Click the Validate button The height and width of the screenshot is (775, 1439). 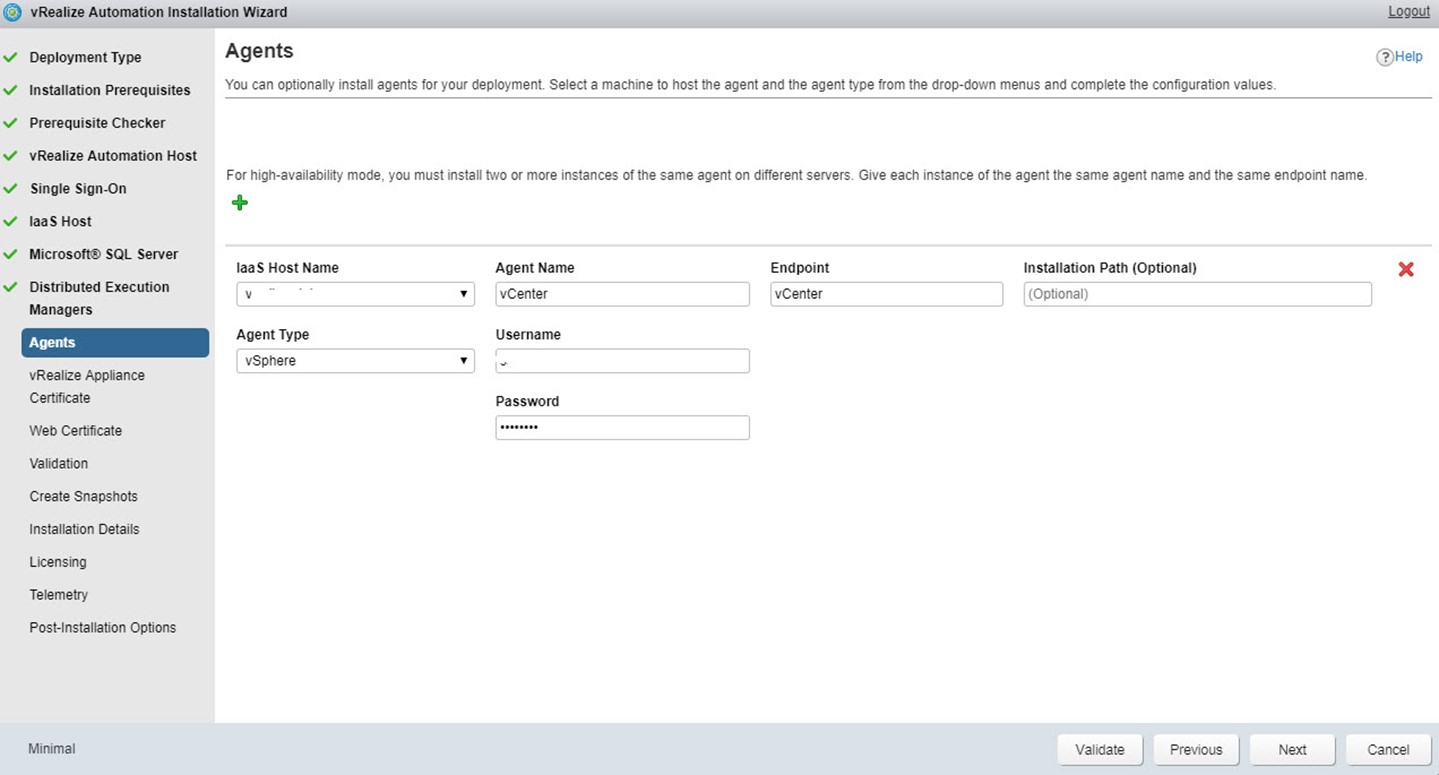(x=1100, y=750)
